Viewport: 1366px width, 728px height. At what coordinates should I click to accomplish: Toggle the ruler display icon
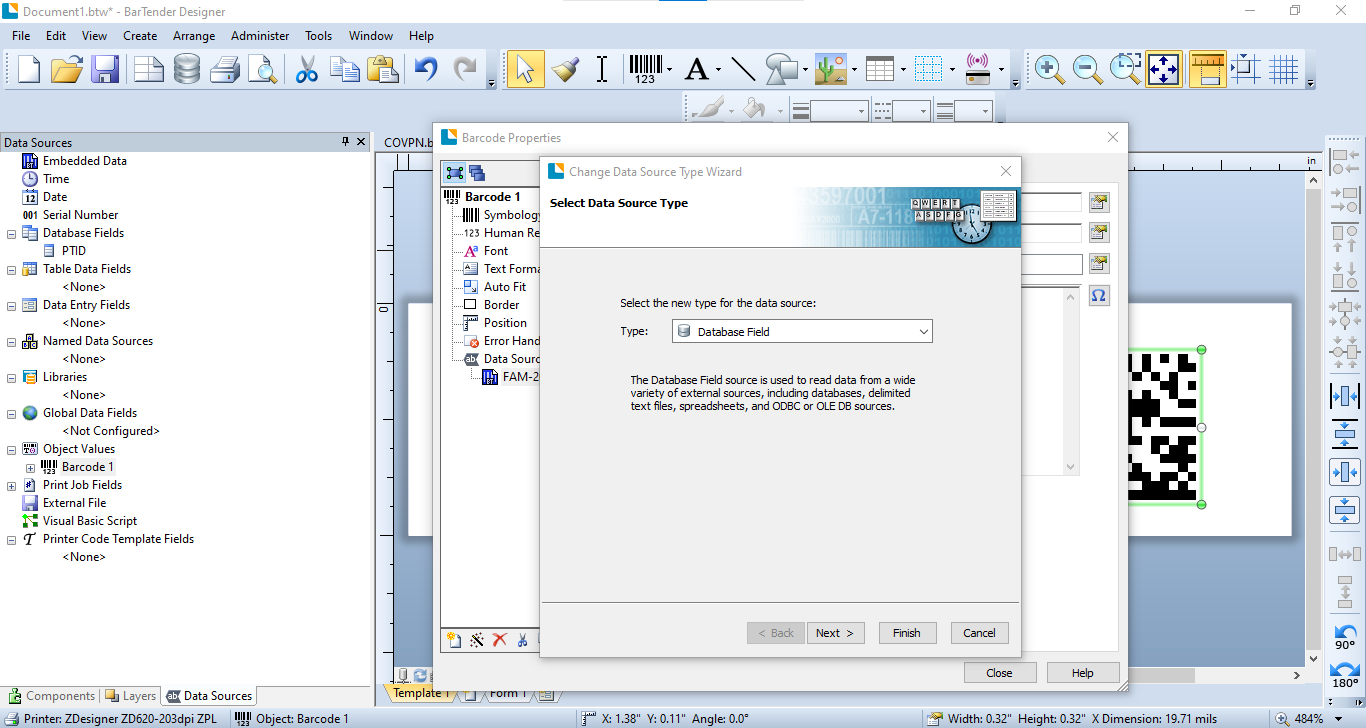pyautogui.click(x=1207, y=69)
